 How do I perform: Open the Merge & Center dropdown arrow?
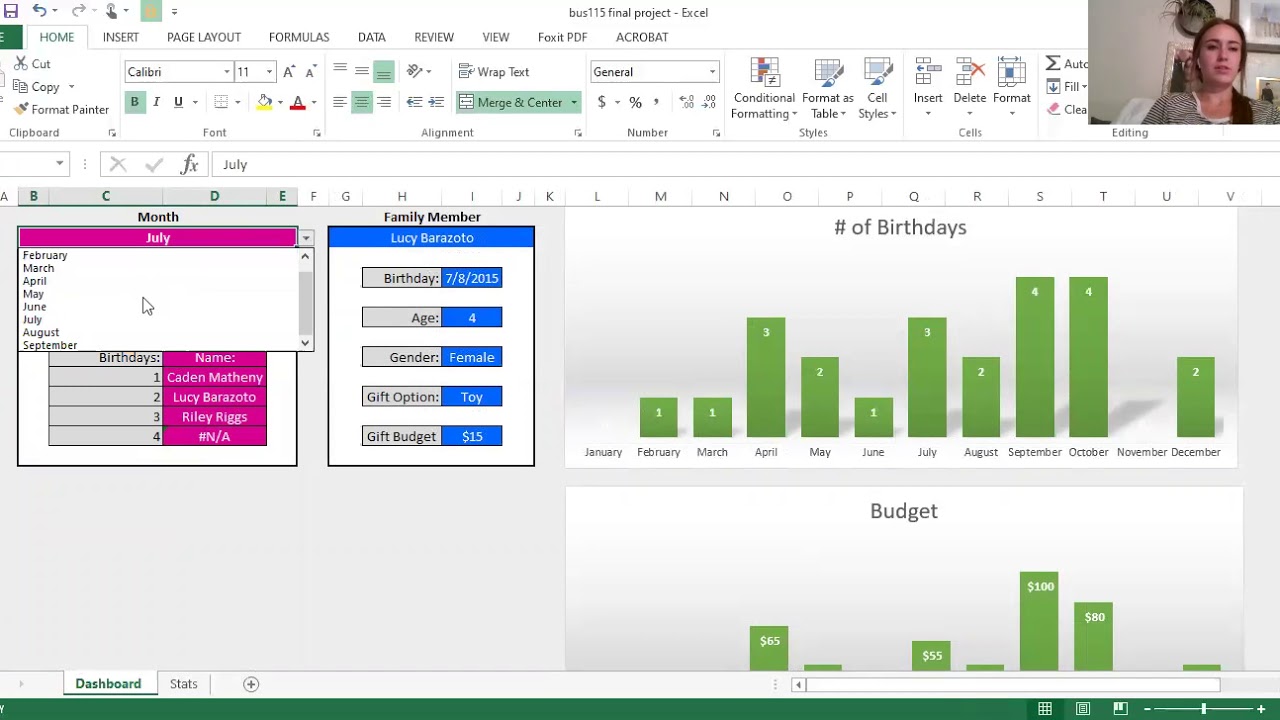point(574,102)
